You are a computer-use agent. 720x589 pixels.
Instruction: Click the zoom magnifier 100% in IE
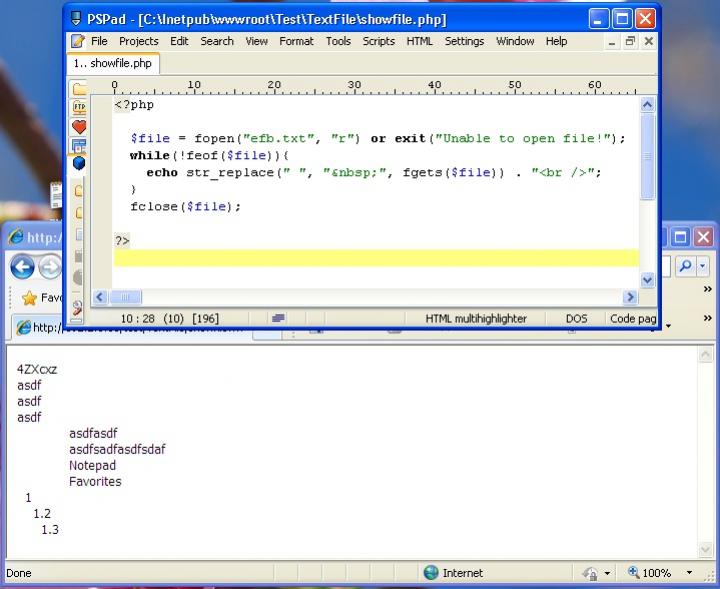[634, 572]
